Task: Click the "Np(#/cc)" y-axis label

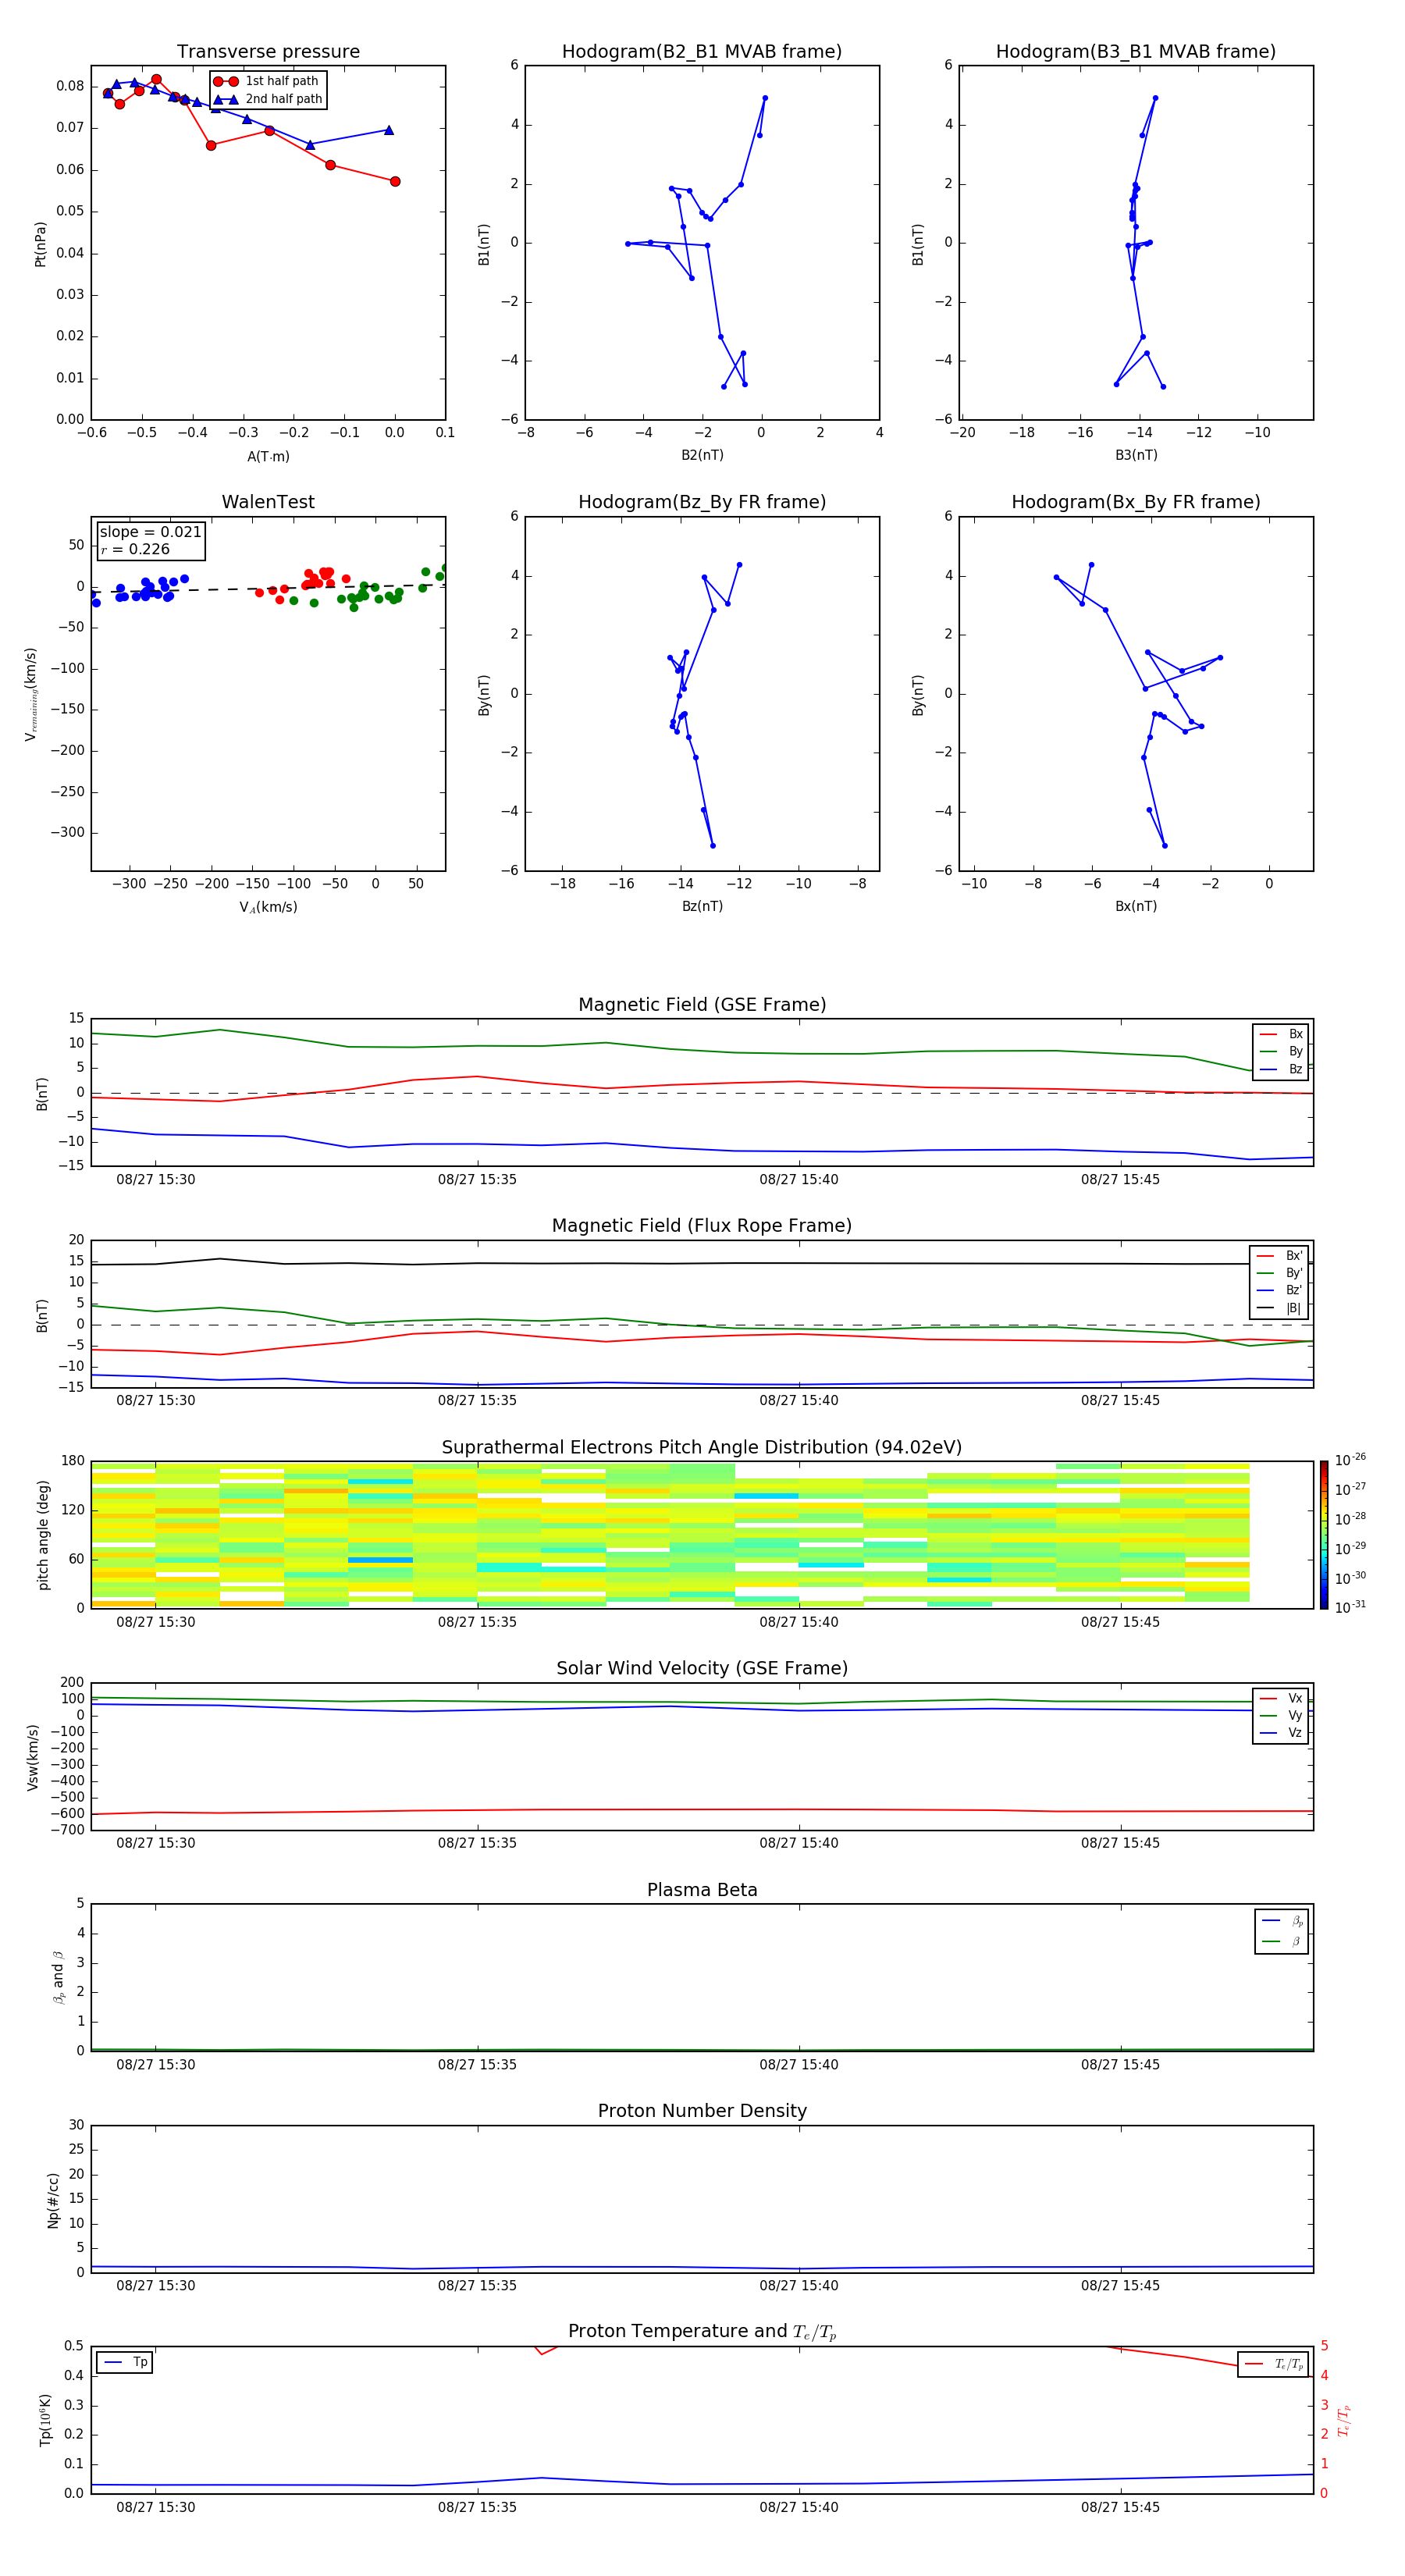Action: point(53,2200)
